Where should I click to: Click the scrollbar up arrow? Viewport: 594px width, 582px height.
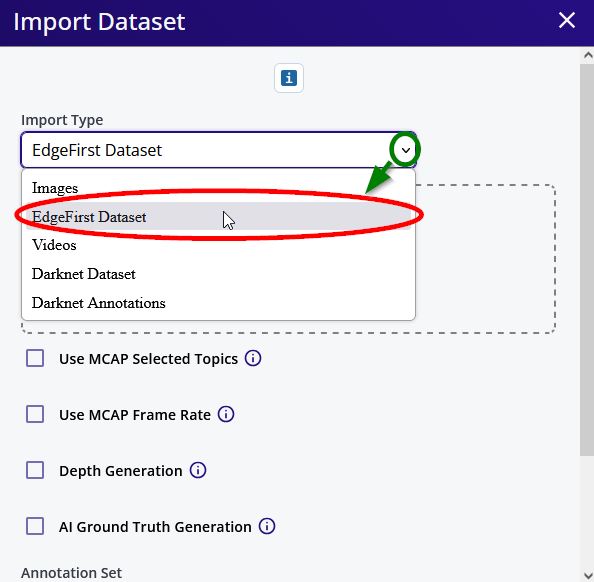pyautogui.click(x=587, y=56)
